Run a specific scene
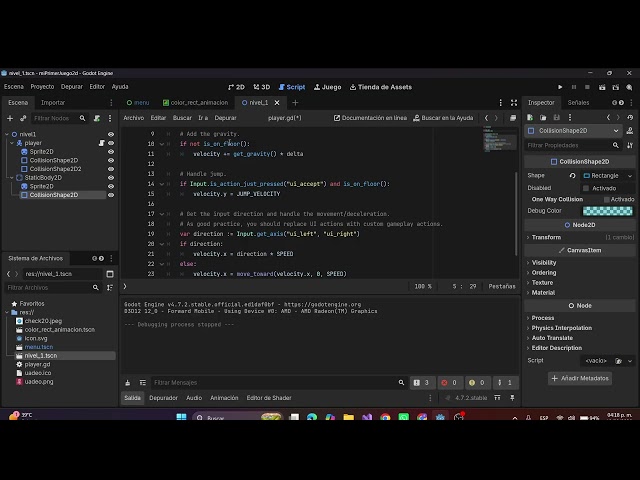 (616, 87)
